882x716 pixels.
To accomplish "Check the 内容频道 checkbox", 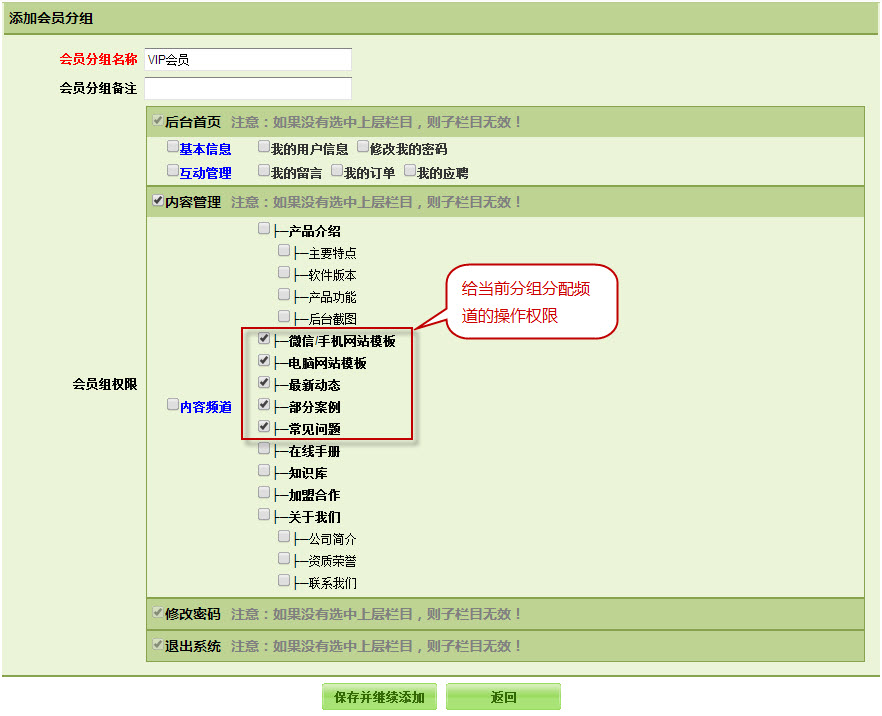I will [173, 405].
